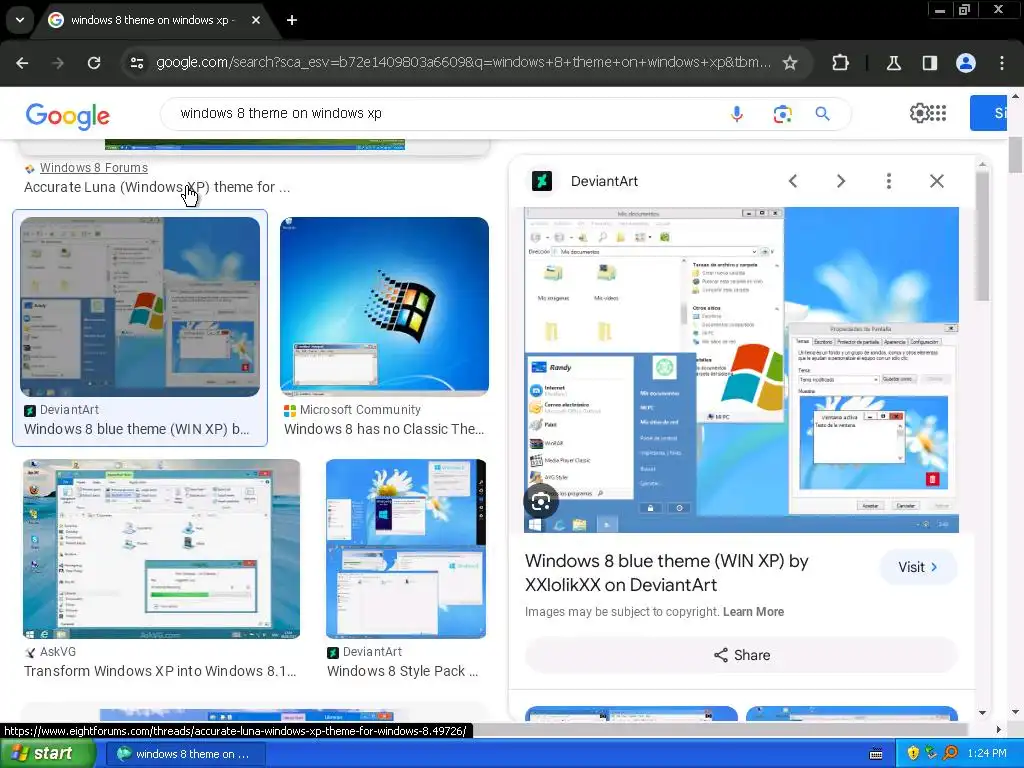This screenshot has height=768, width=1024.
Task: Select Windows 8 blue theme thumbnail
Action: [140, 307]
